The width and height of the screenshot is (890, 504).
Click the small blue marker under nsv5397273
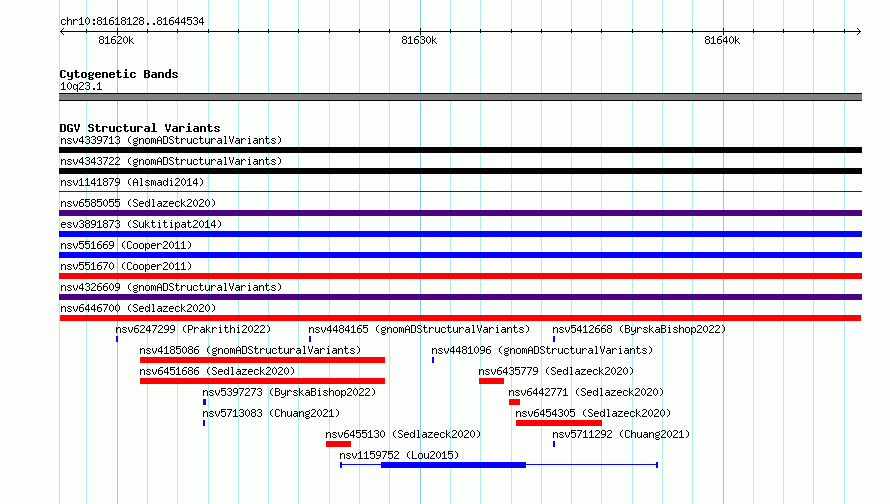click(204, 402)
